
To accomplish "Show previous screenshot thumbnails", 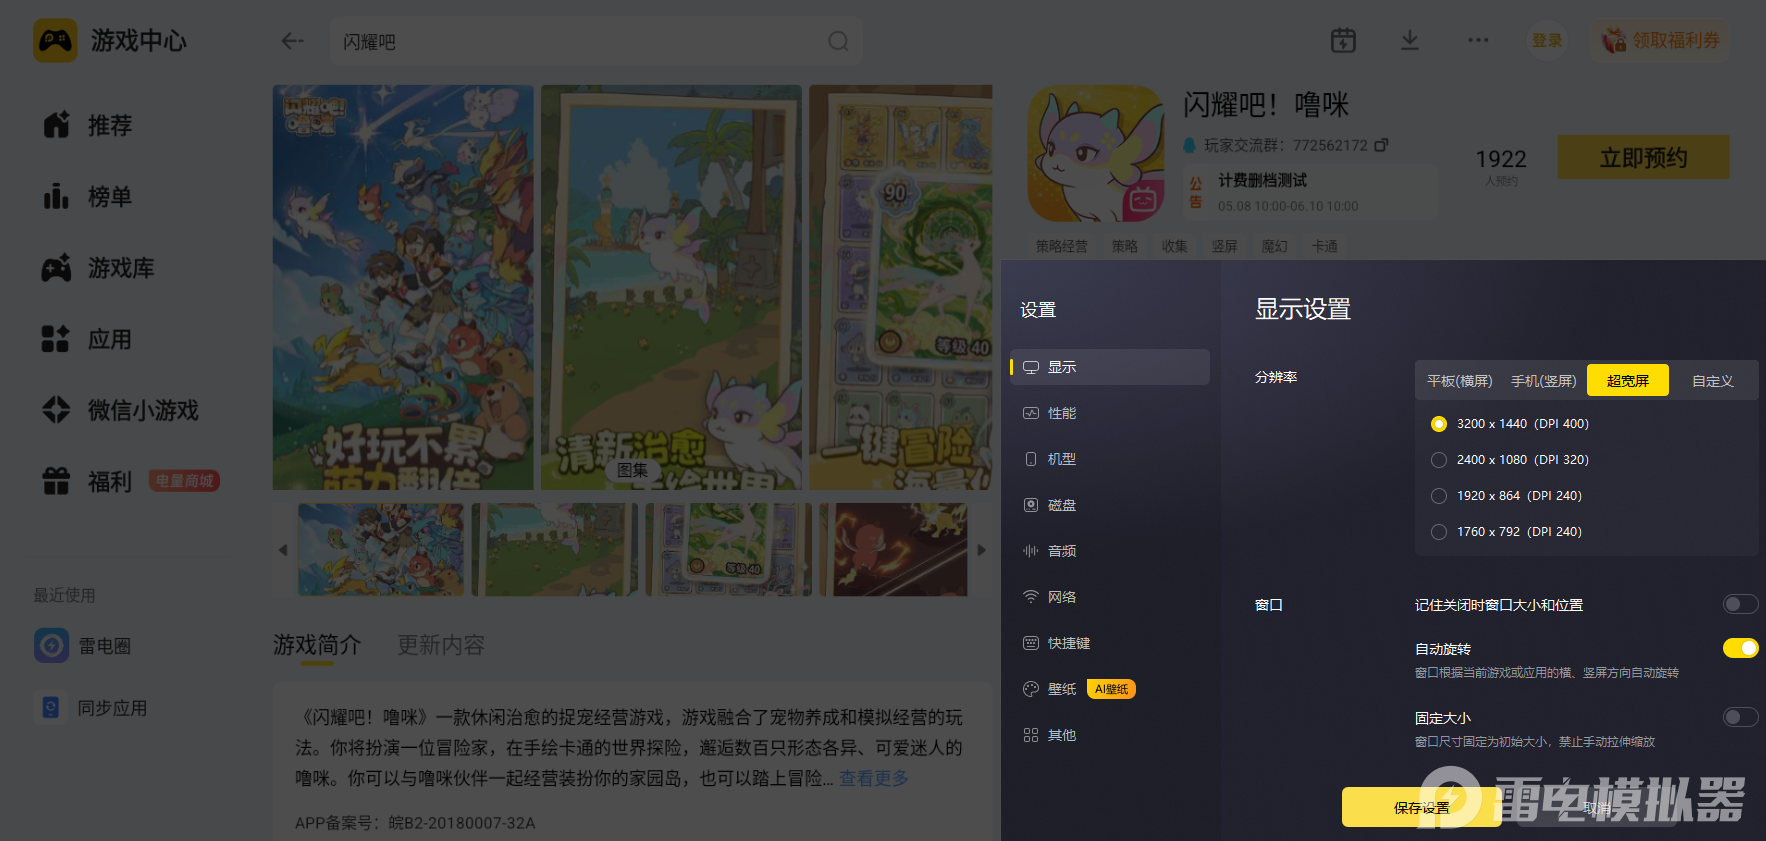I will point(283,550).
